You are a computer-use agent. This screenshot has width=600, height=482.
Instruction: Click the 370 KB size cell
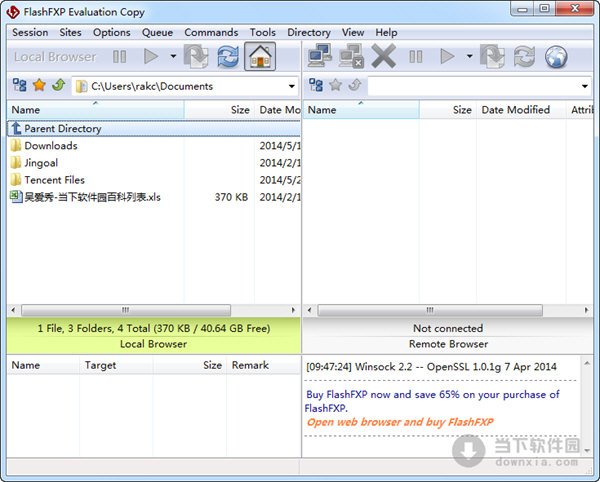click(231, 197)
